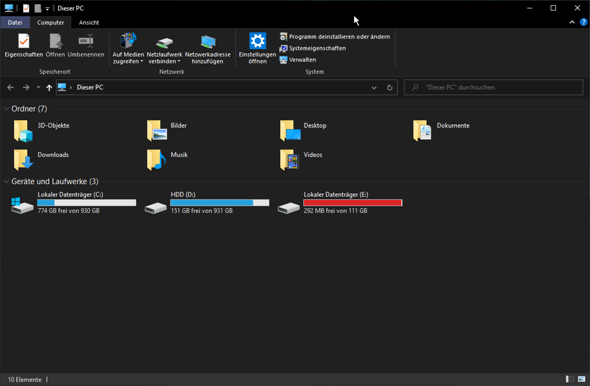Viewport: 590px width, 386px height.
Task: Click Dieser PC in address bar
Action: [90, 87]
